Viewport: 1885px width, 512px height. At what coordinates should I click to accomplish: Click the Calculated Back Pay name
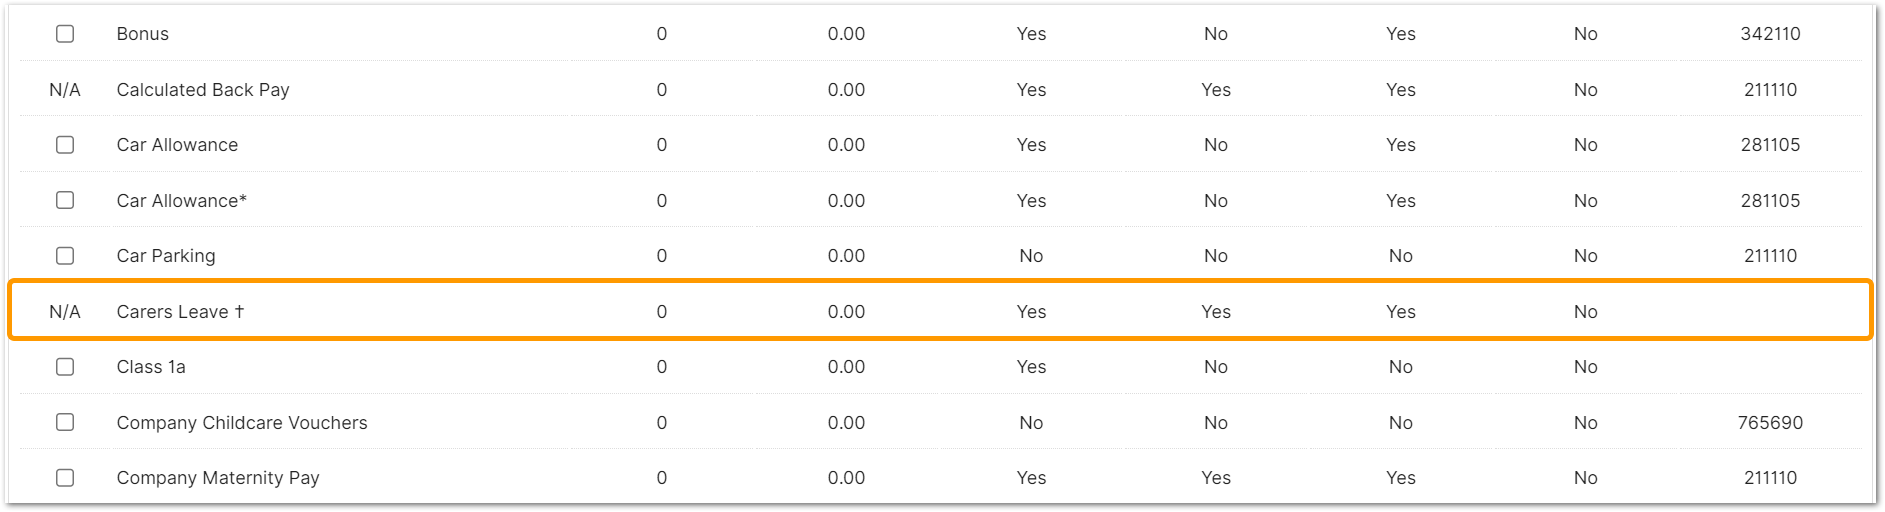click(x=203, y=90)
